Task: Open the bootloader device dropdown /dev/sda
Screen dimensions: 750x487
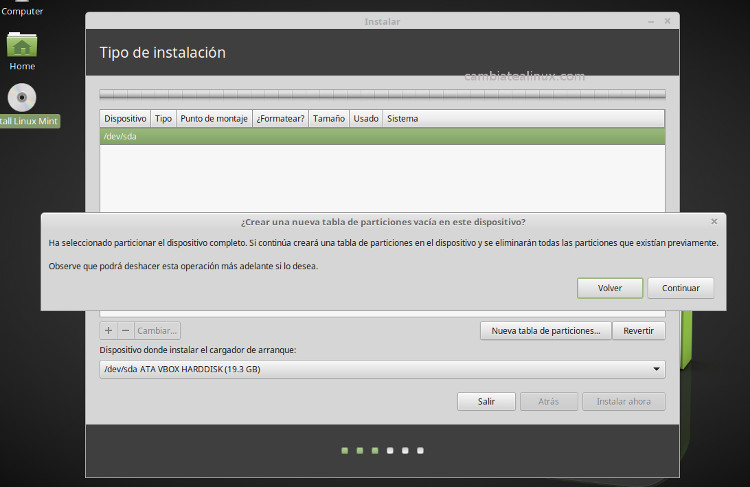Action: (382, 369)
